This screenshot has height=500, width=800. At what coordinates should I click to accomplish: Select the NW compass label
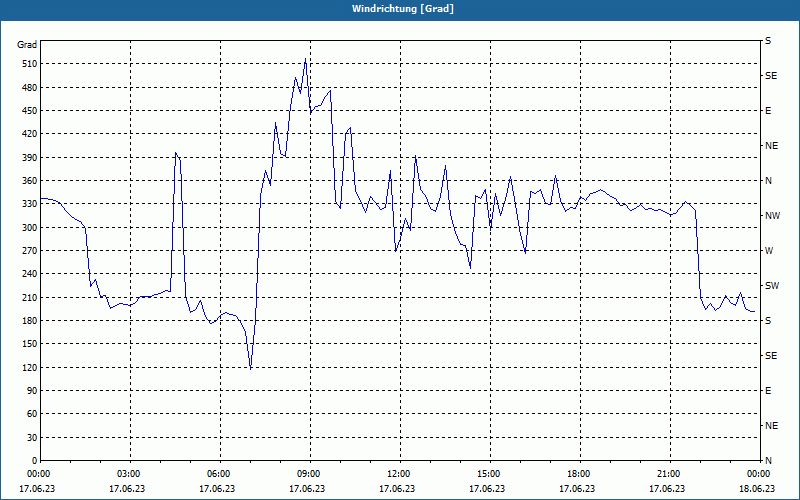click(772, 216)
